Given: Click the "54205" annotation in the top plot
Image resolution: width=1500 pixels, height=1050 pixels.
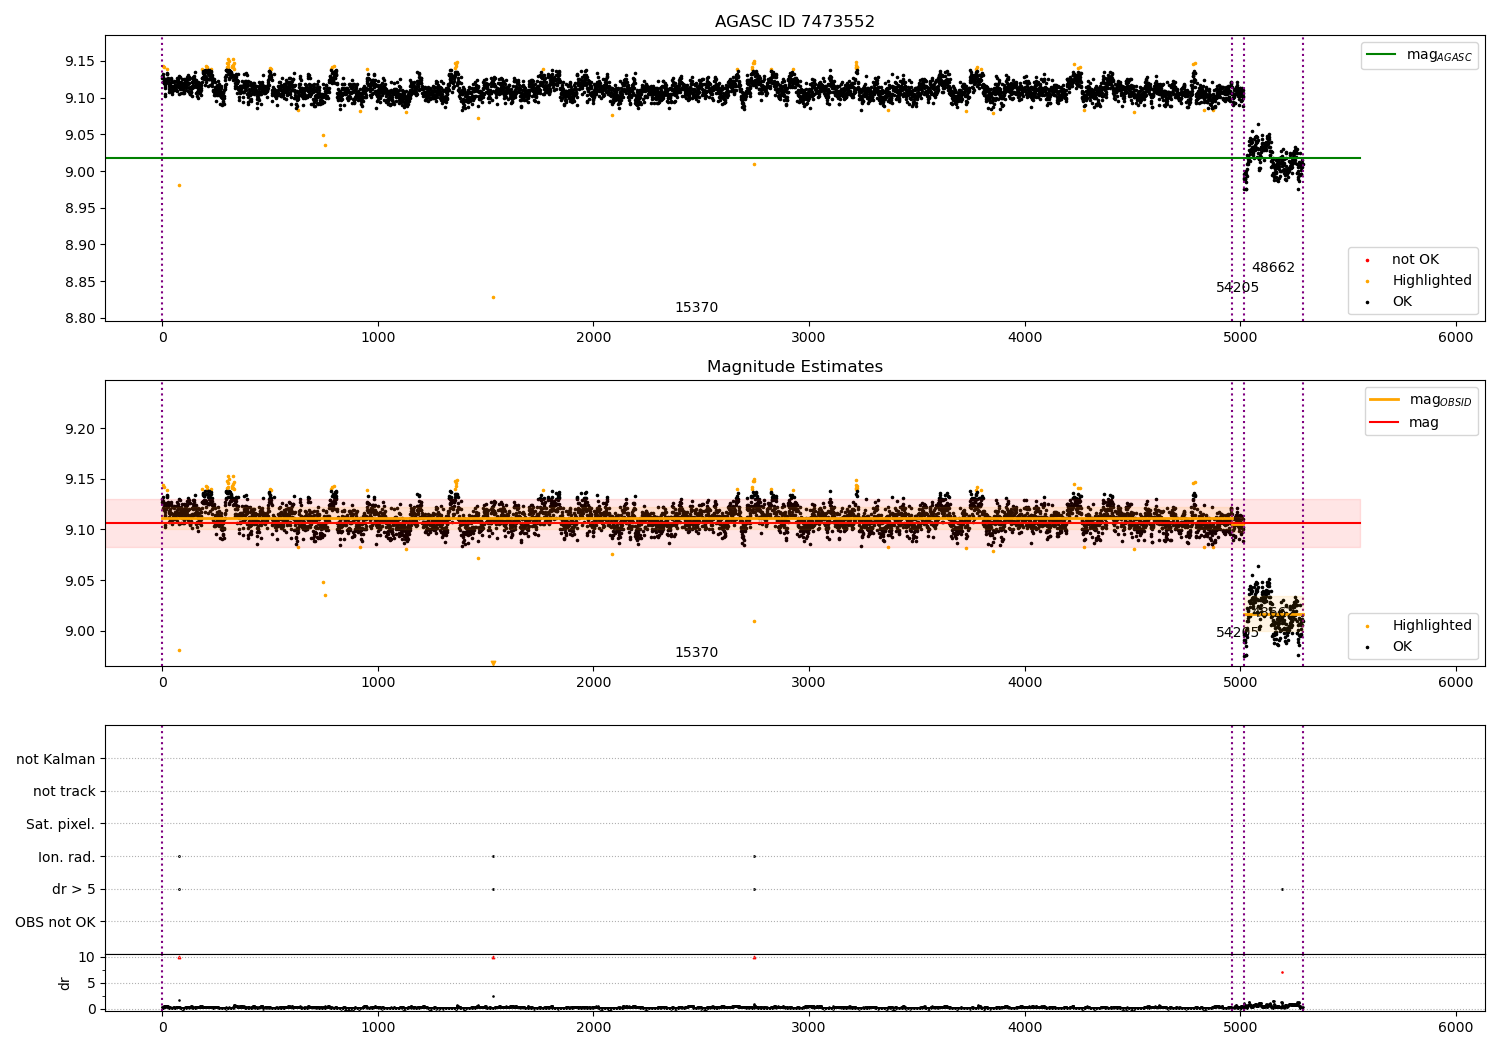Looking at the screenshot, I should point(1237,288).
